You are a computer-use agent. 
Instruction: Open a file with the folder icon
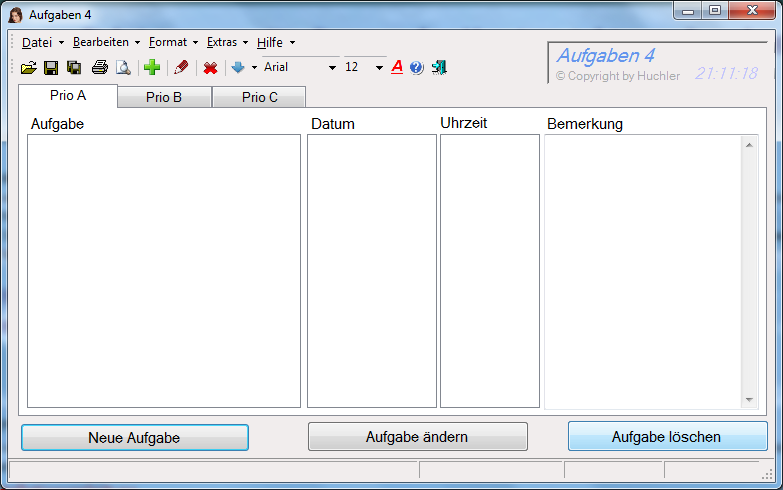[28, 67]
